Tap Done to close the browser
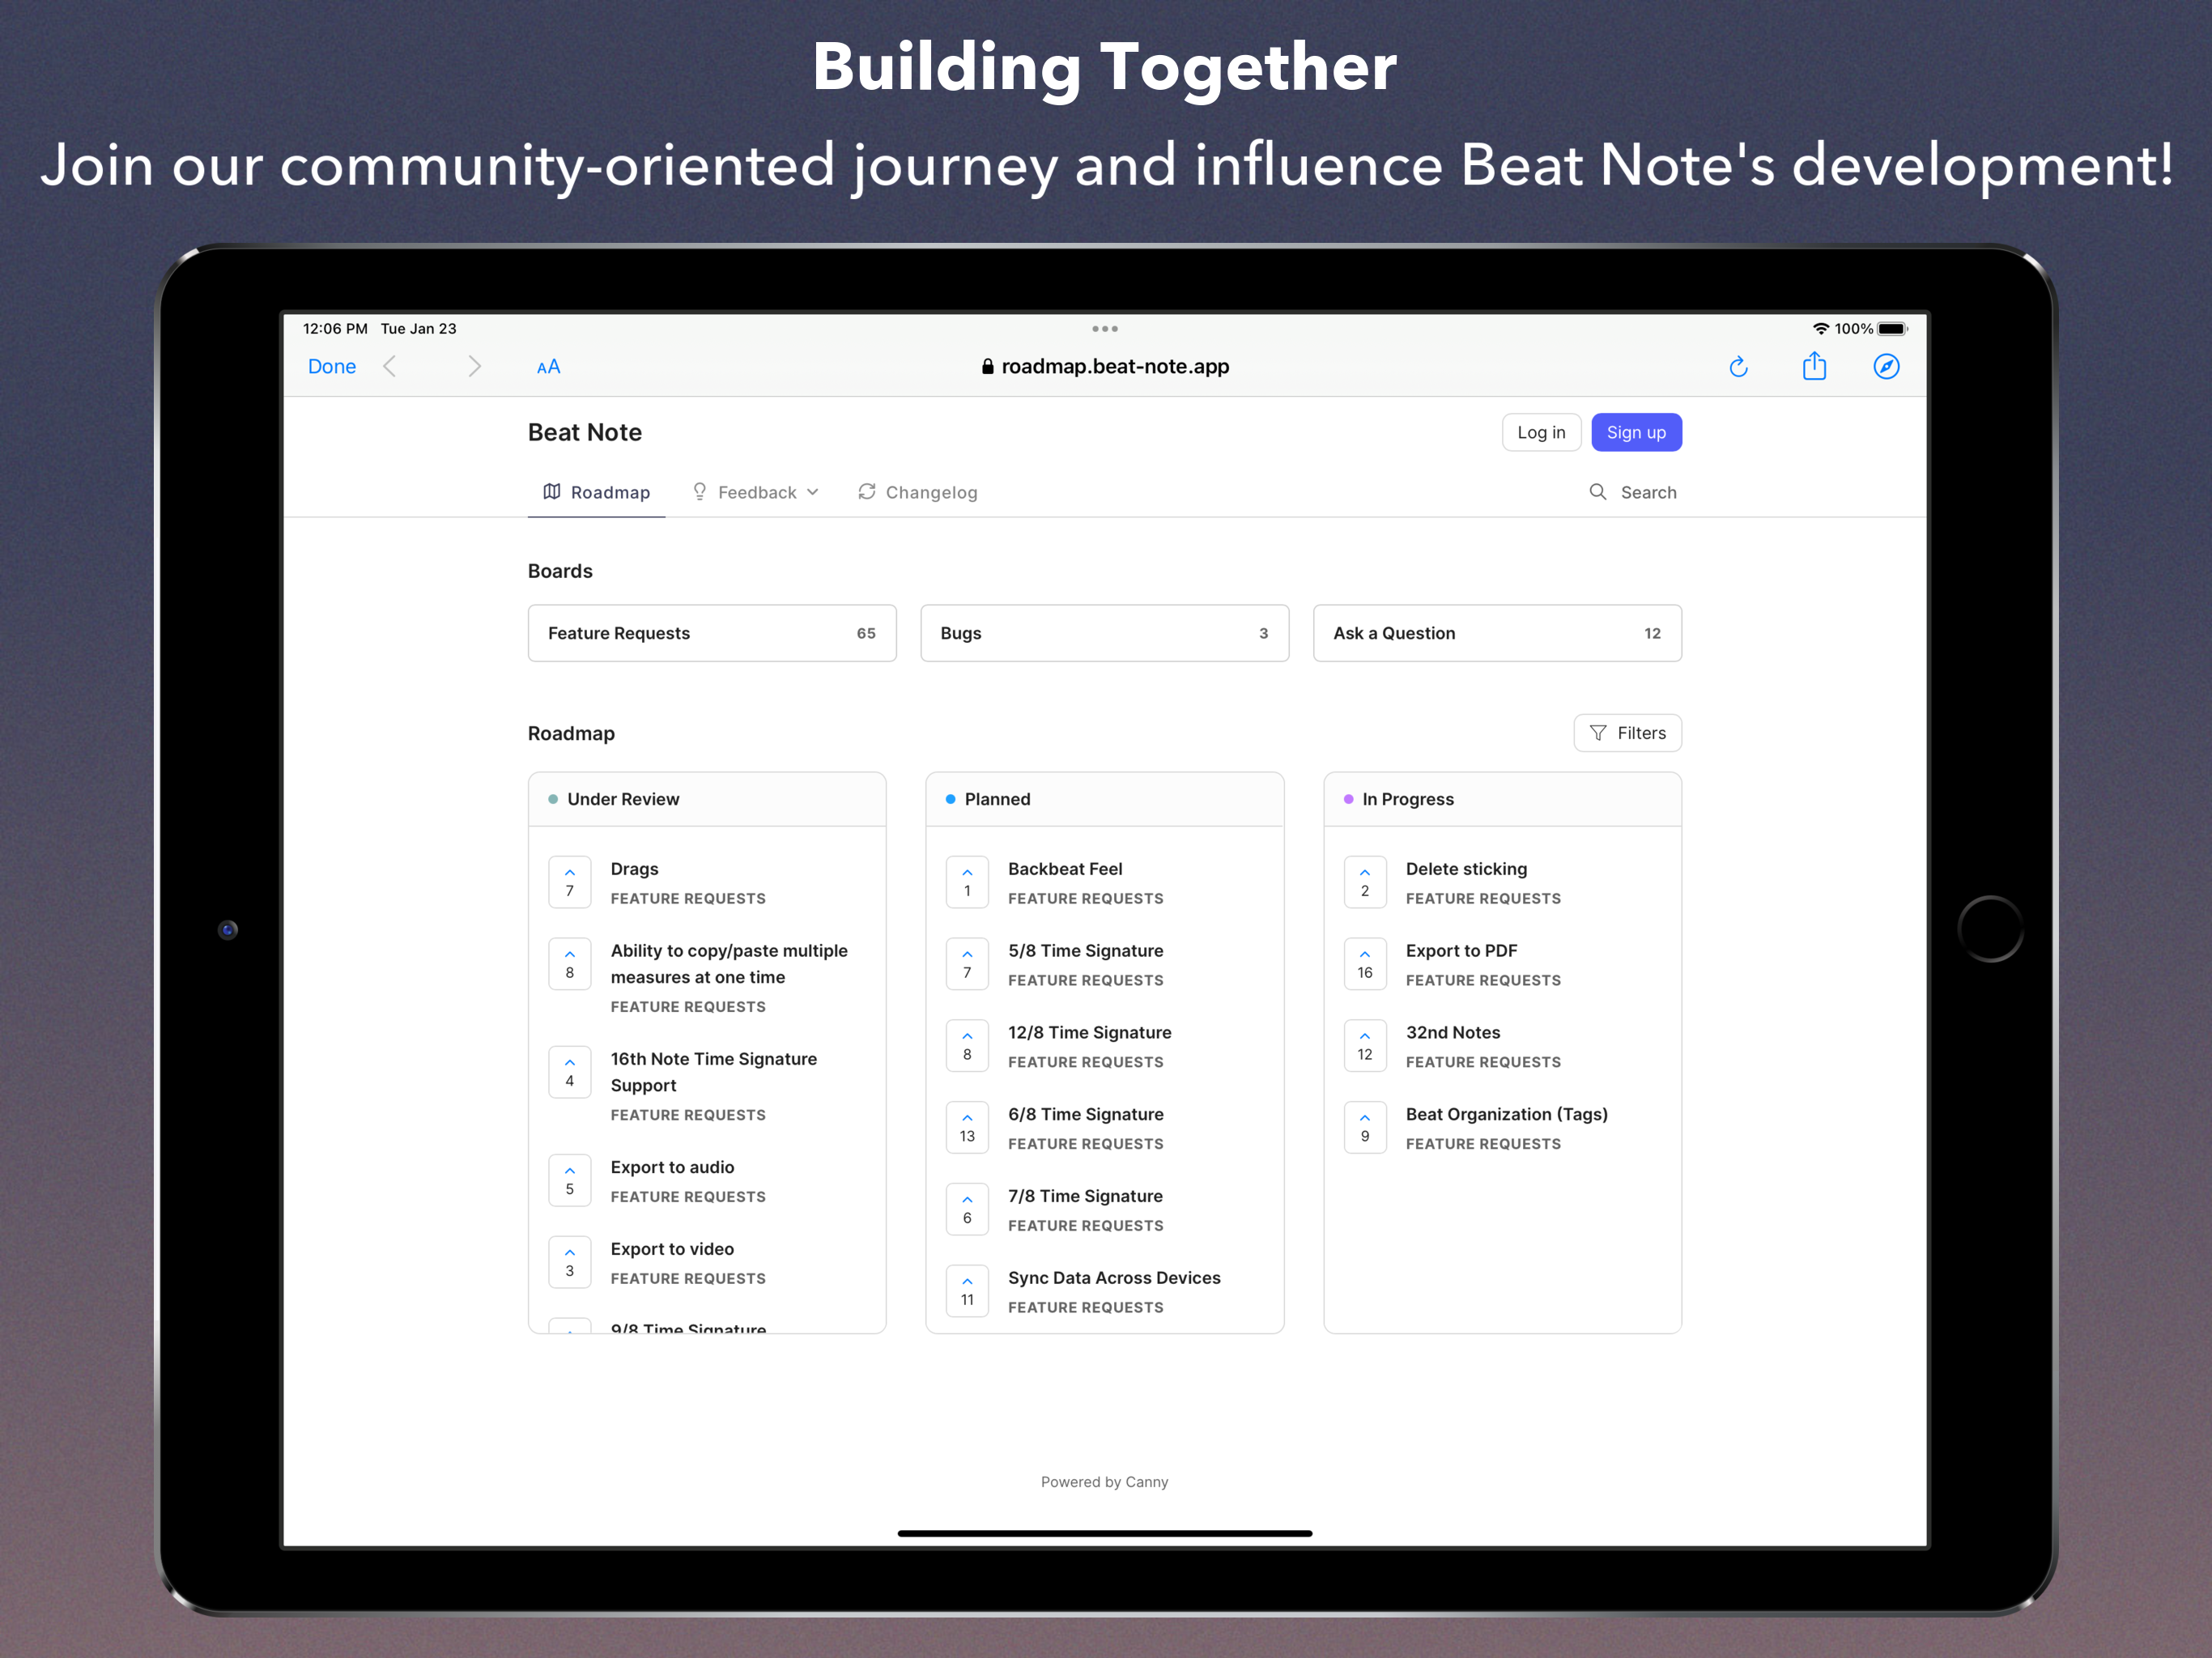This screenshot has height=1658, width=2212. tap(332, 367)
